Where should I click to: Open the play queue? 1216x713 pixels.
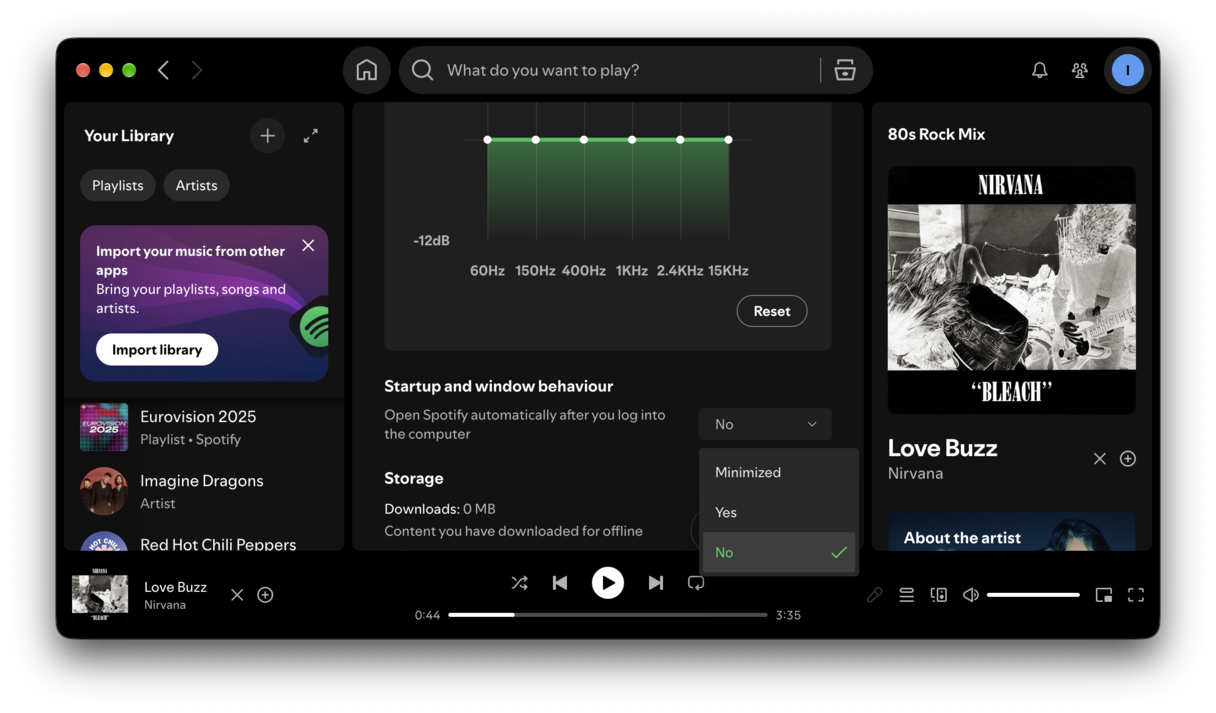point(907,595)
